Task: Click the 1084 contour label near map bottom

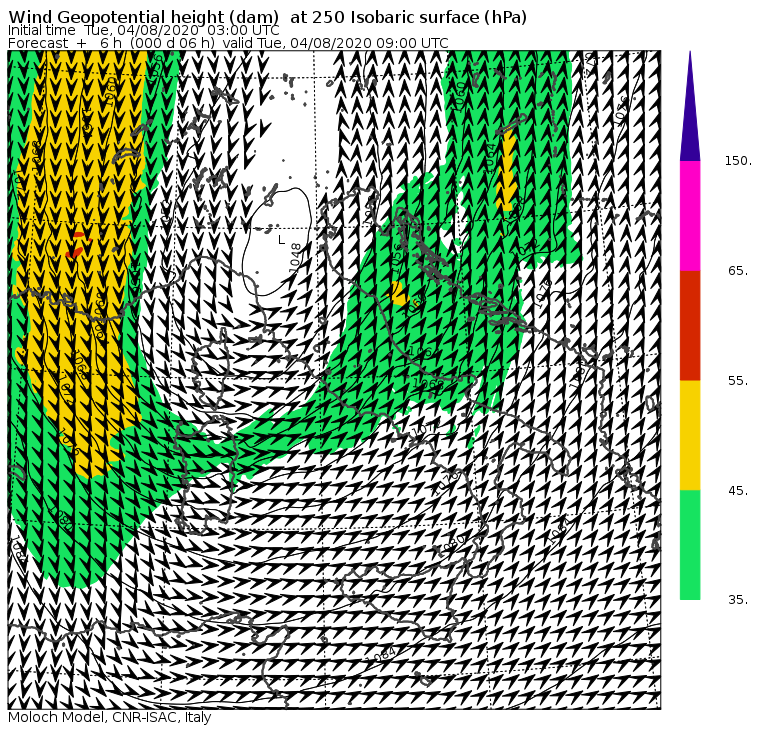Action: click(381, 655)
